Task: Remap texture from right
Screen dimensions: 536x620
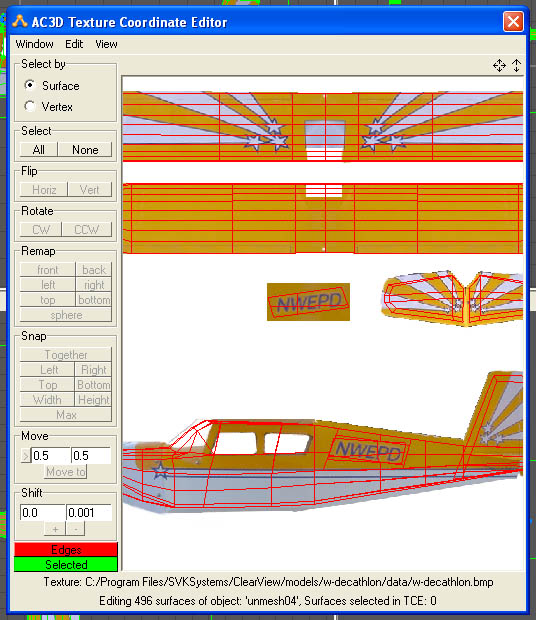Action: tap(94, 285)
